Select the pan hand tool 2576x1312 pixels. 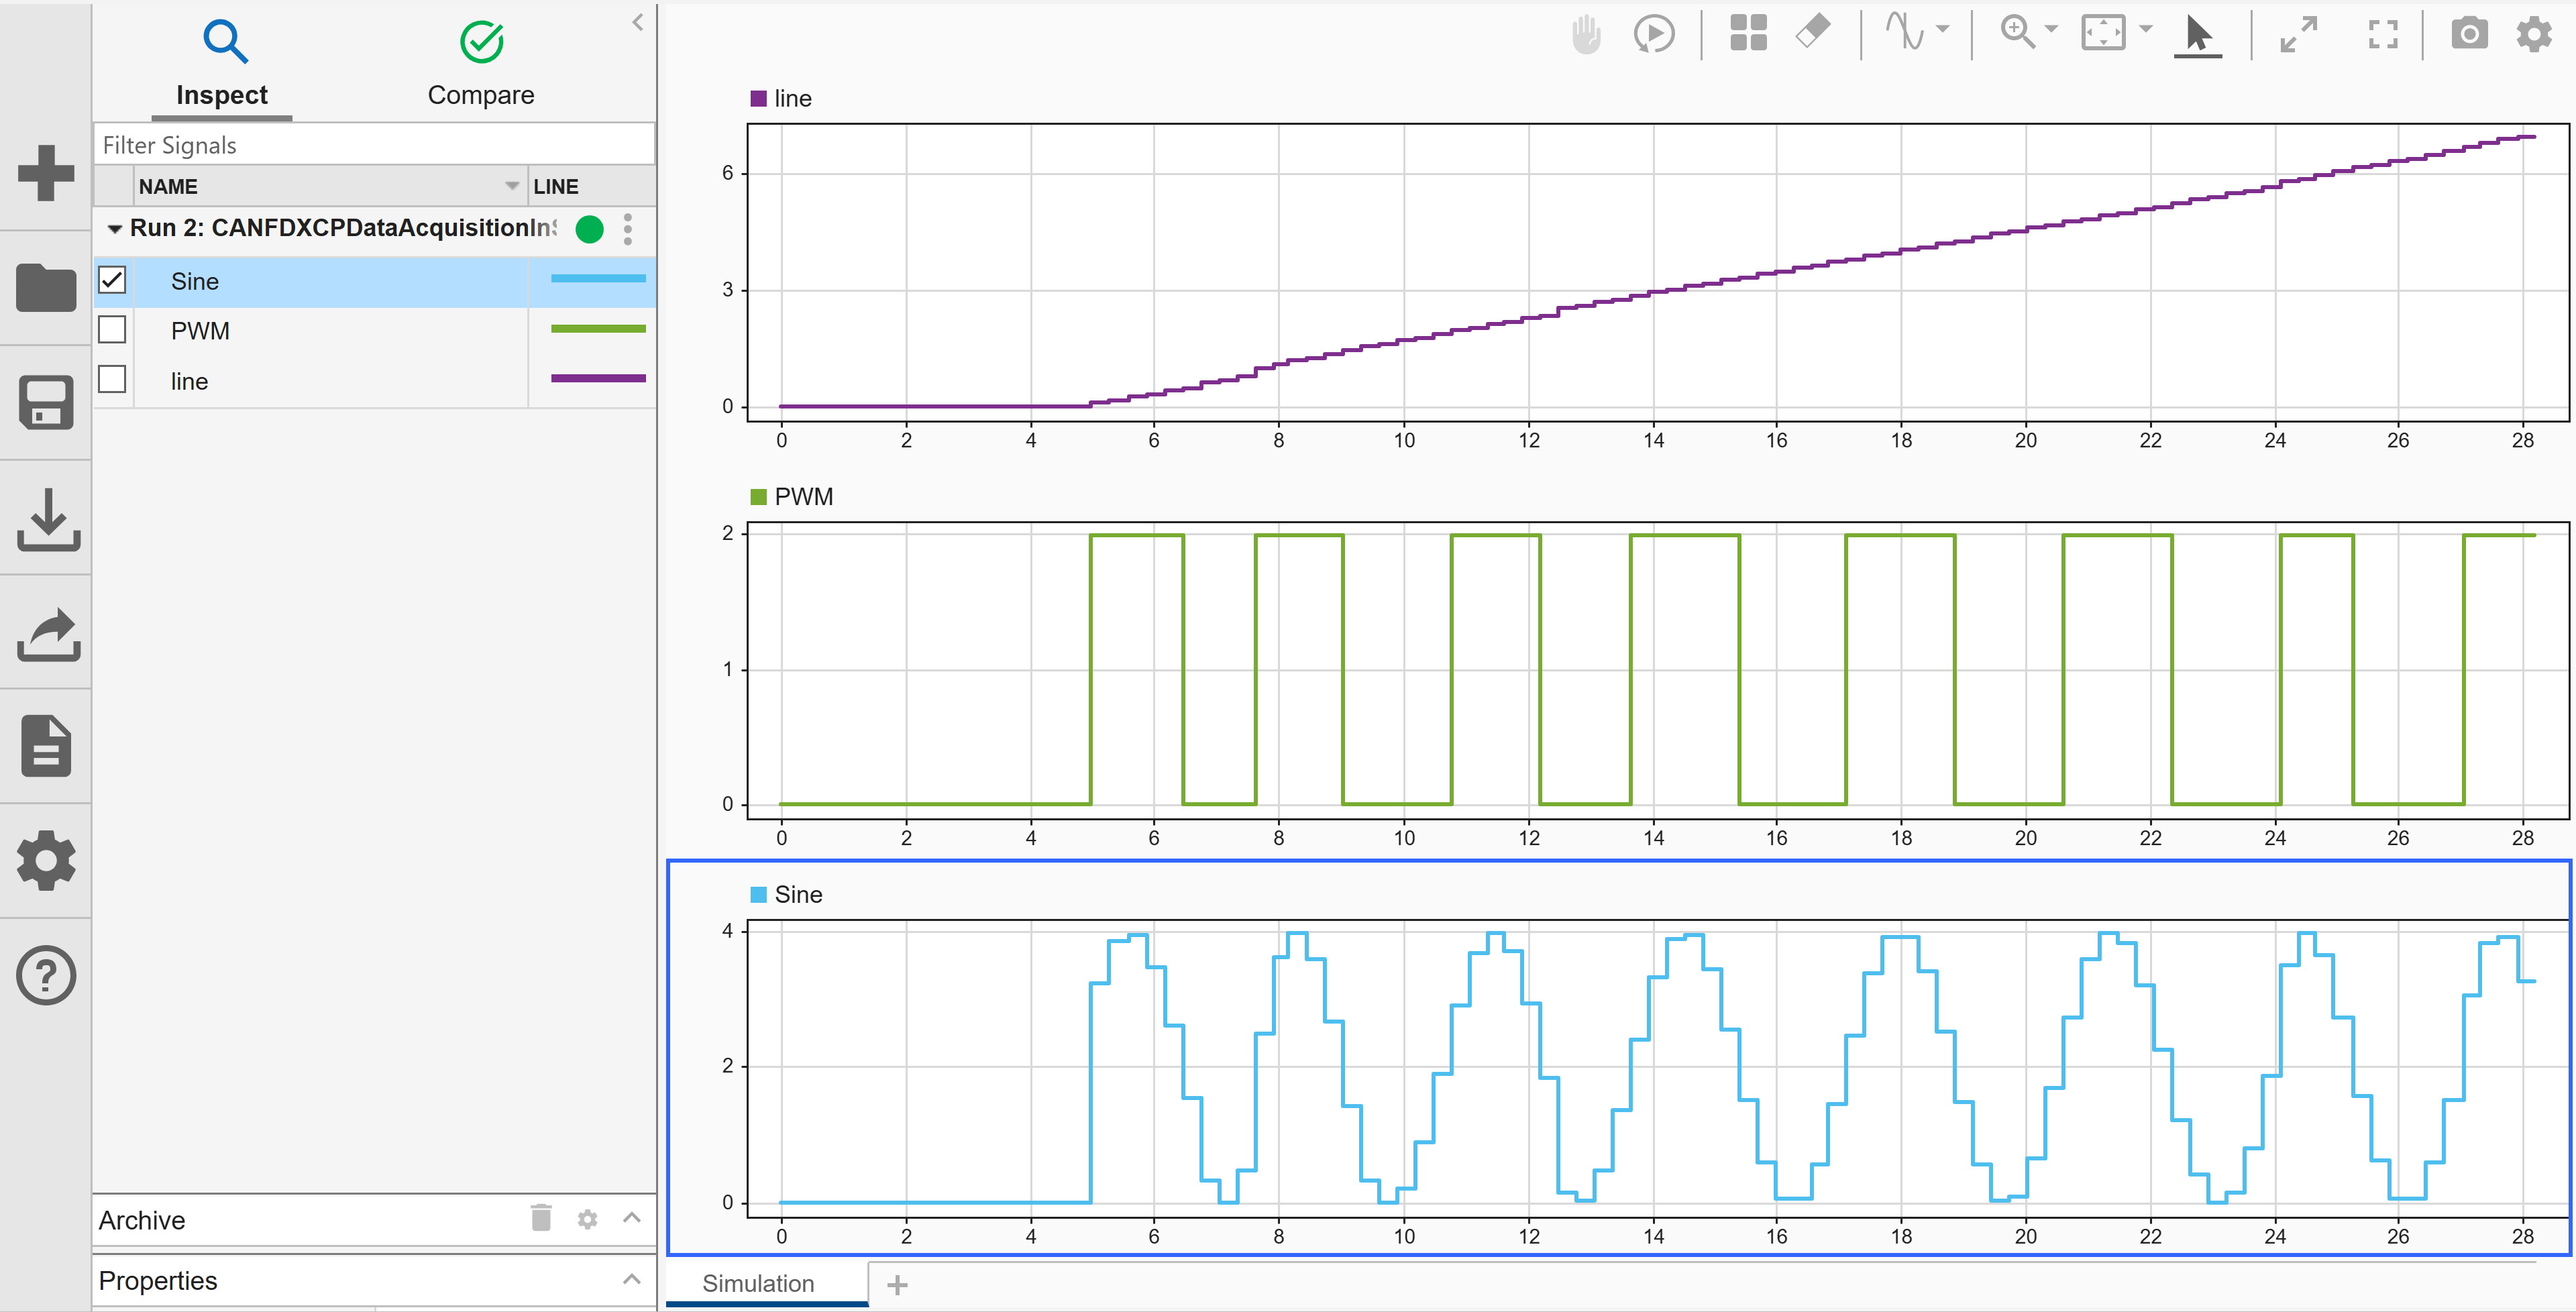click(x=1586, y=34)
